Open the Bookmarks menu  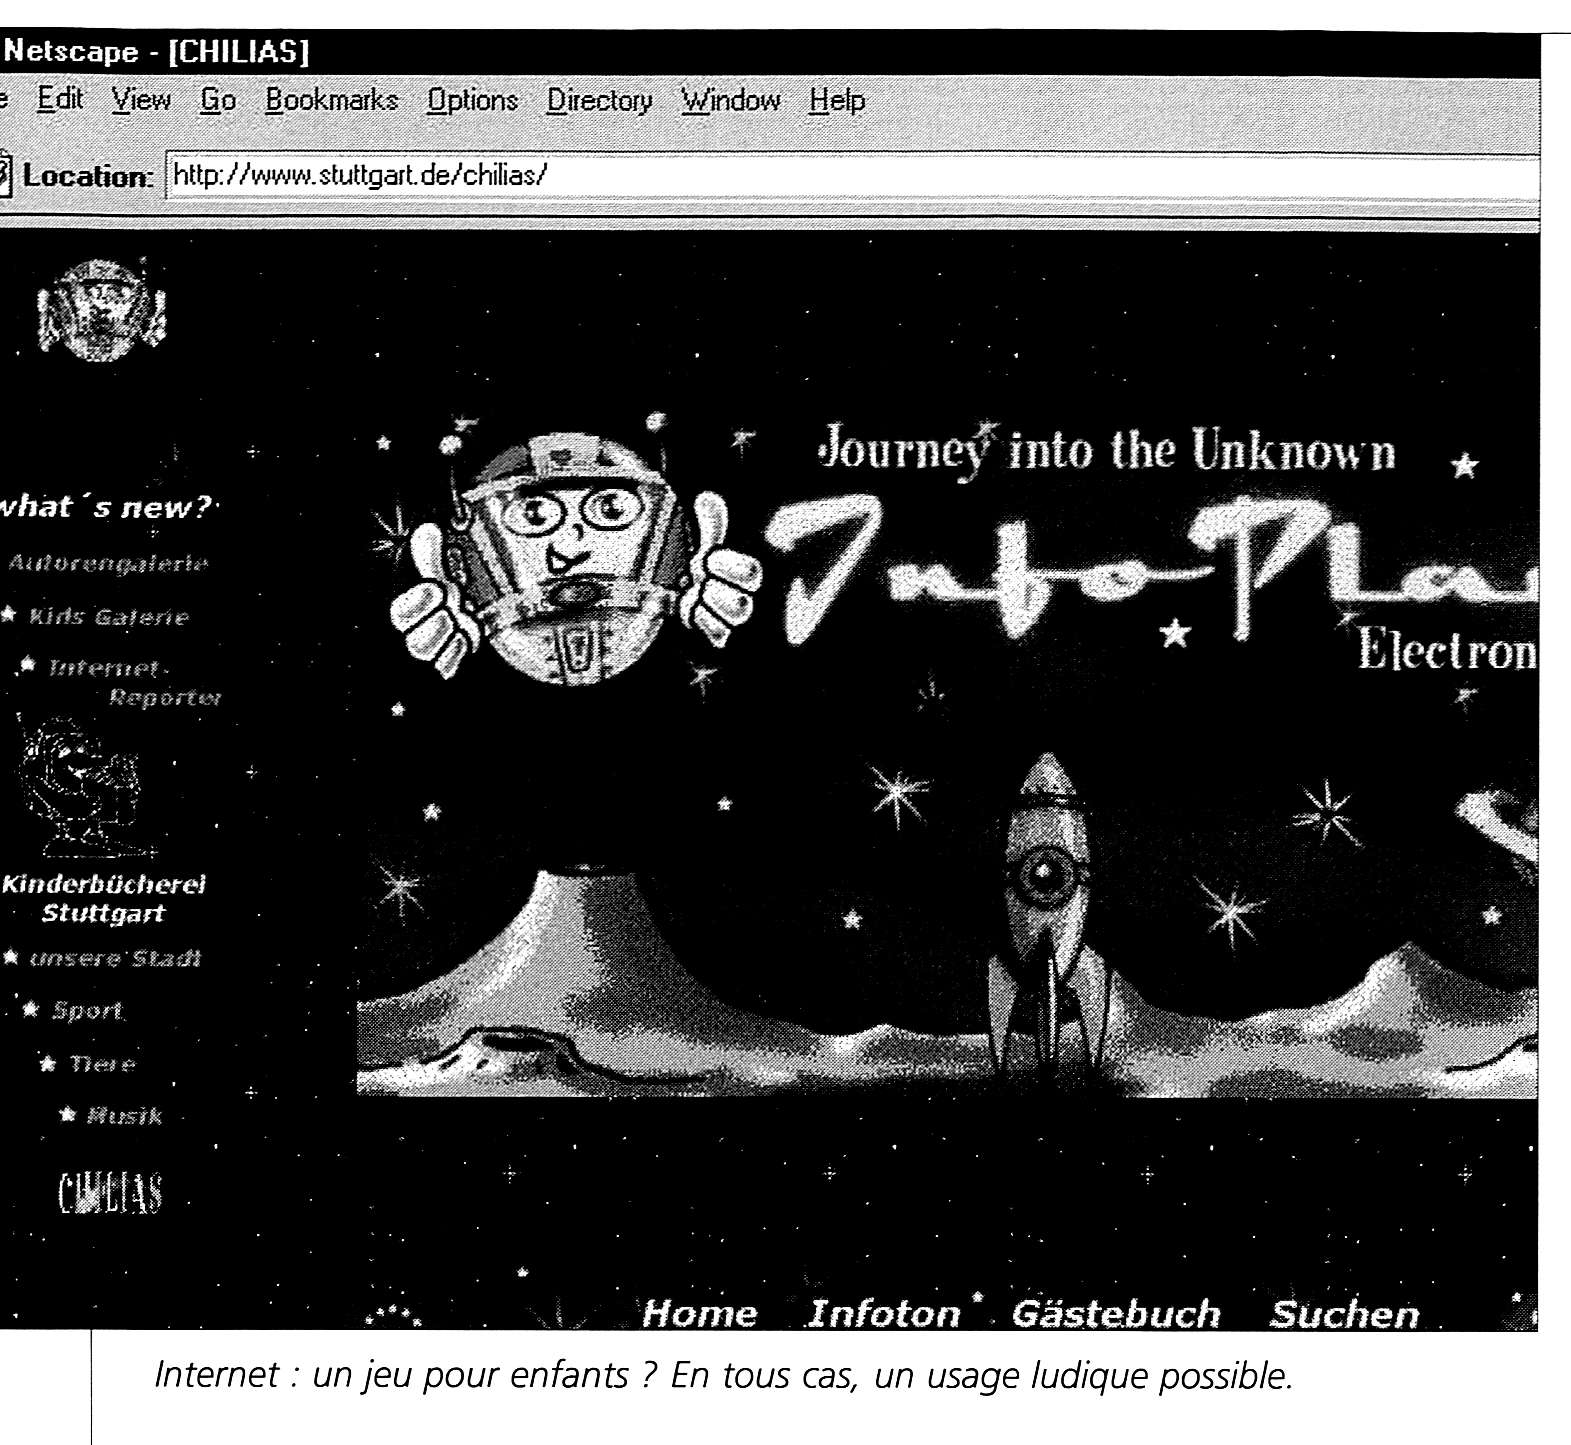pyautogui.click(x=331, y=99)
